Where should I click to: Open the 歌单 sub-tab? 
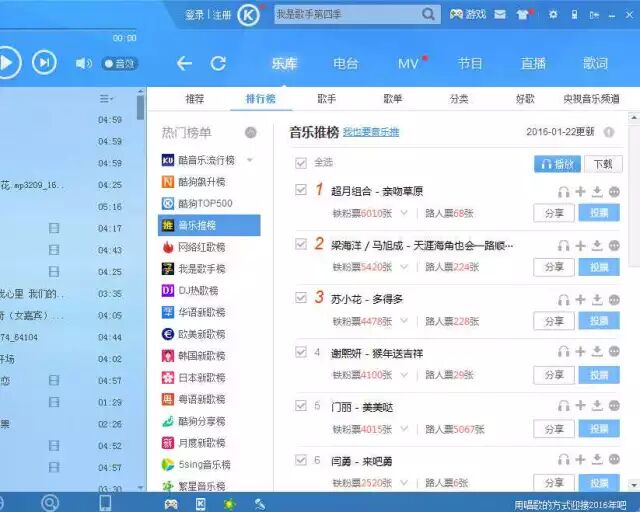coord(393,99)
